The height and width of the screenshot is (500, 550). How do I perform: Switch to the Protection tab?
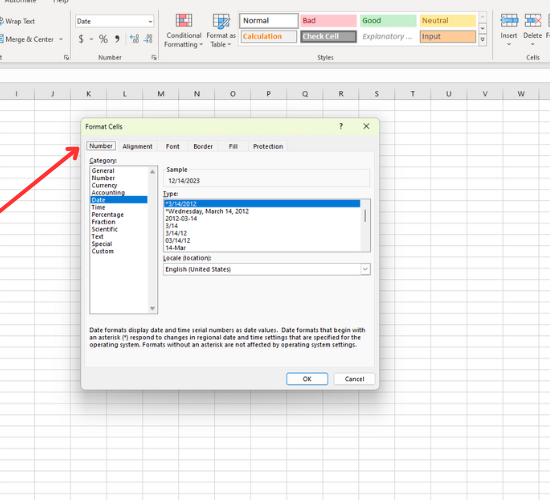(268, 146)
